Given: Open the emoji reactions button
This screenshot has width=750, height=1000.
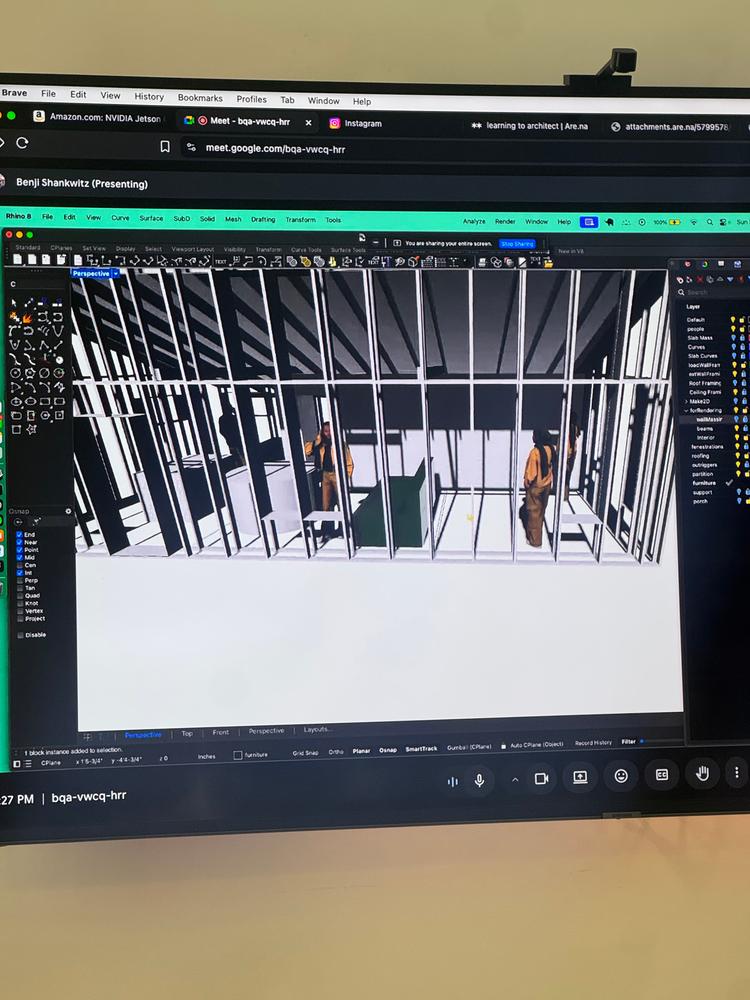Looking at the screenshot, I should [621, 776].
